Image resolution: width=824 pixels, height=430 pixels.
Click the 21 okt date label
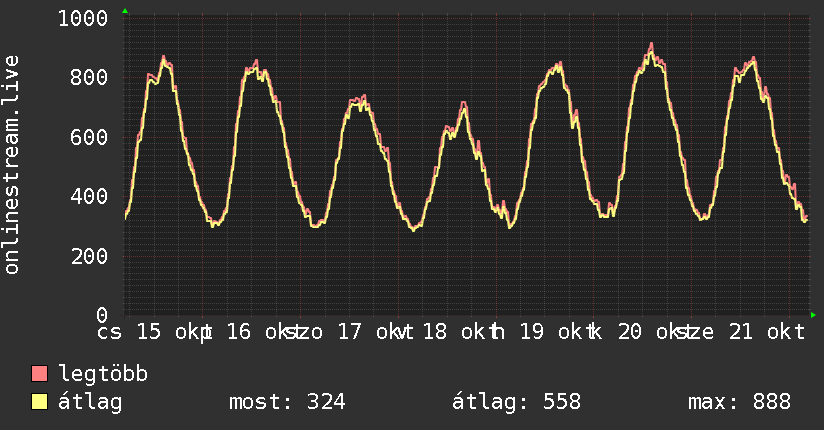point(767,332)
